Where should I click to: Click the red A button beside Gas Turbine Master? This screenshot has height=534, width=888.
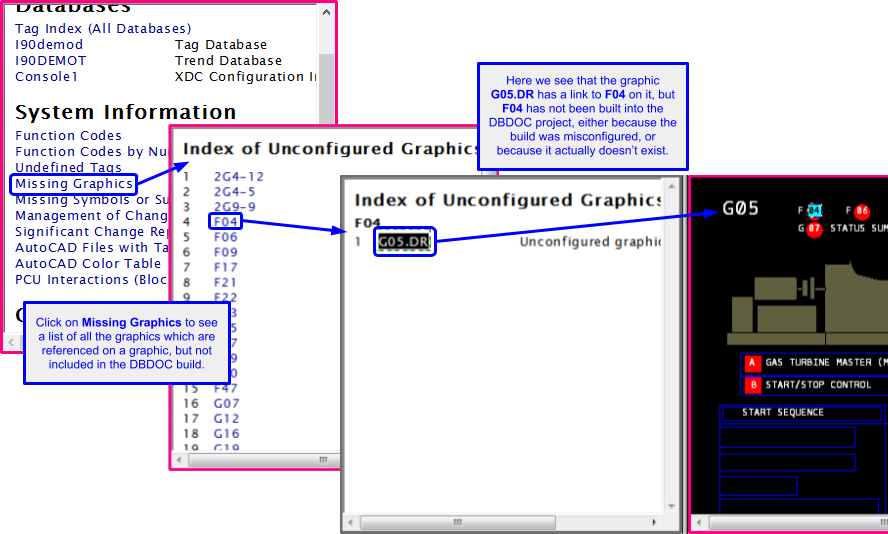coord(750,363)
